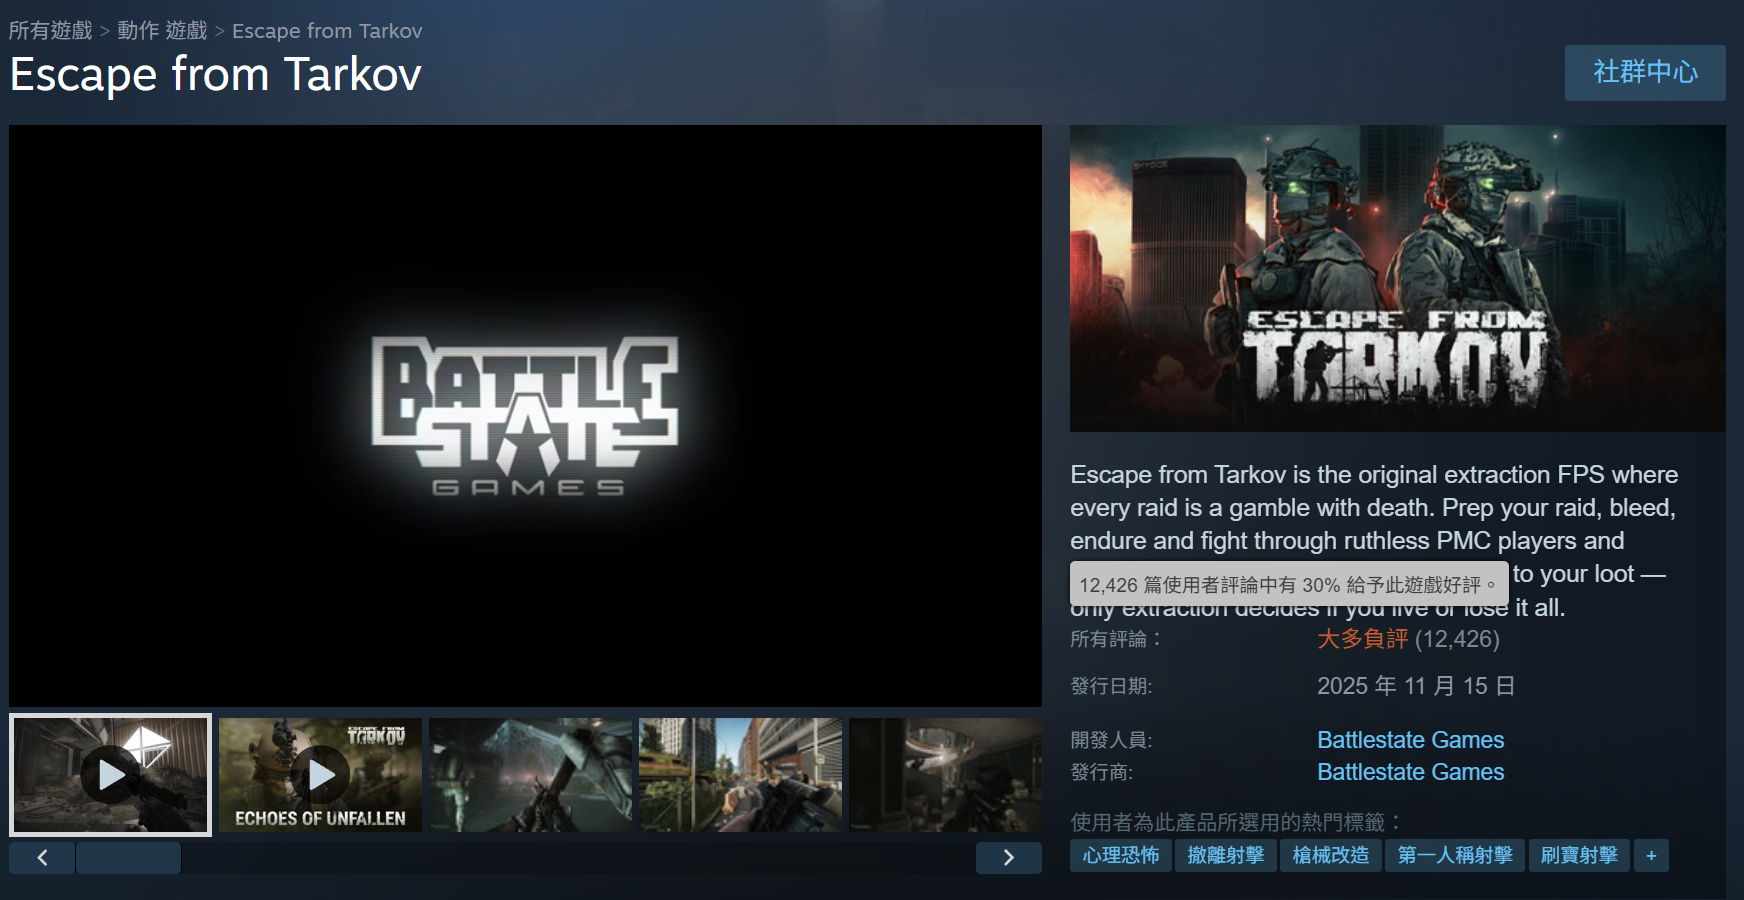Viewport: 1744px width, 900px height.
Task: View the 大多負評 review summary
Action: (x=1362, y=639)
